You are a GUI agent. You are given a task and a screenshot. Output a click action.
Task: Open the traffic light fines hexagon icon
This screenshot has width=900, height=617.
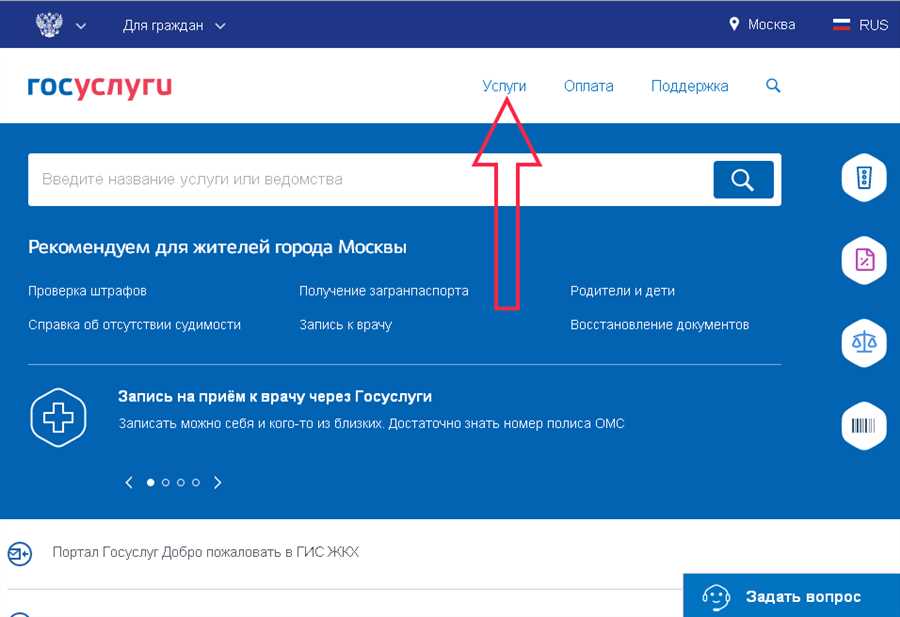(864, 177)
